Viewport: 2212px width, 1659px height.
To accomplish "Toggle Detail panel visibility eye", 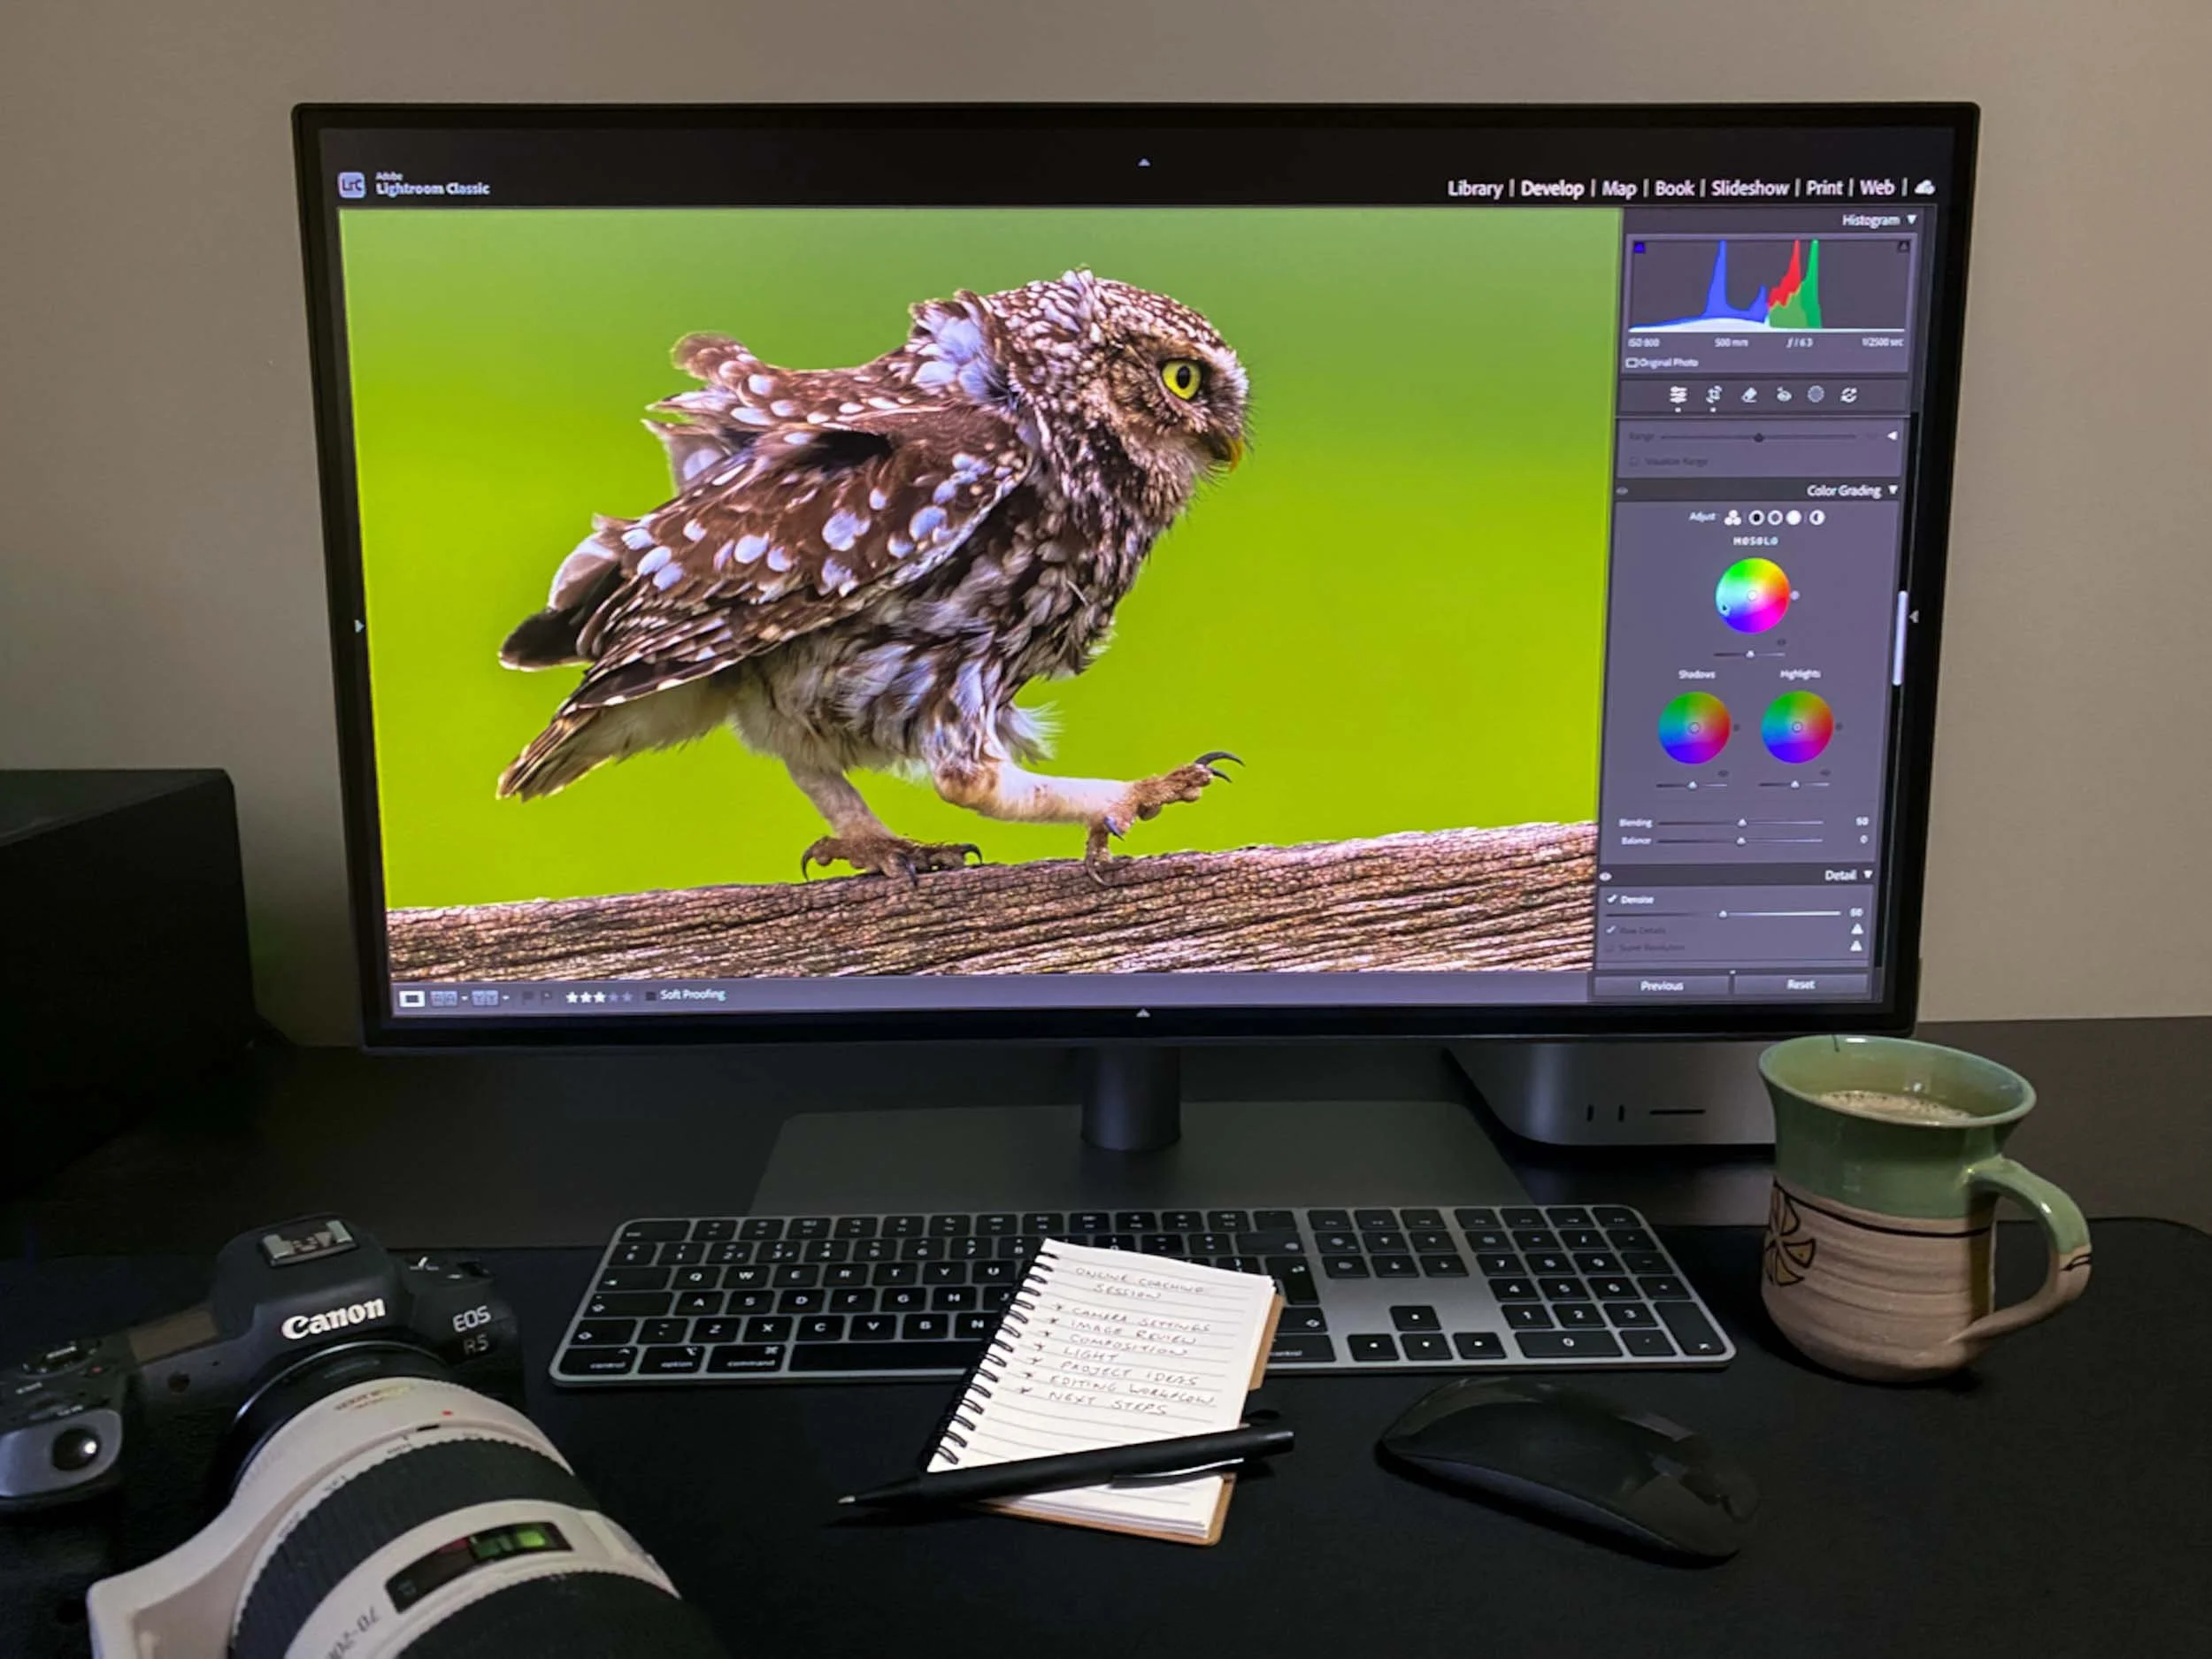I will 1606,876.
